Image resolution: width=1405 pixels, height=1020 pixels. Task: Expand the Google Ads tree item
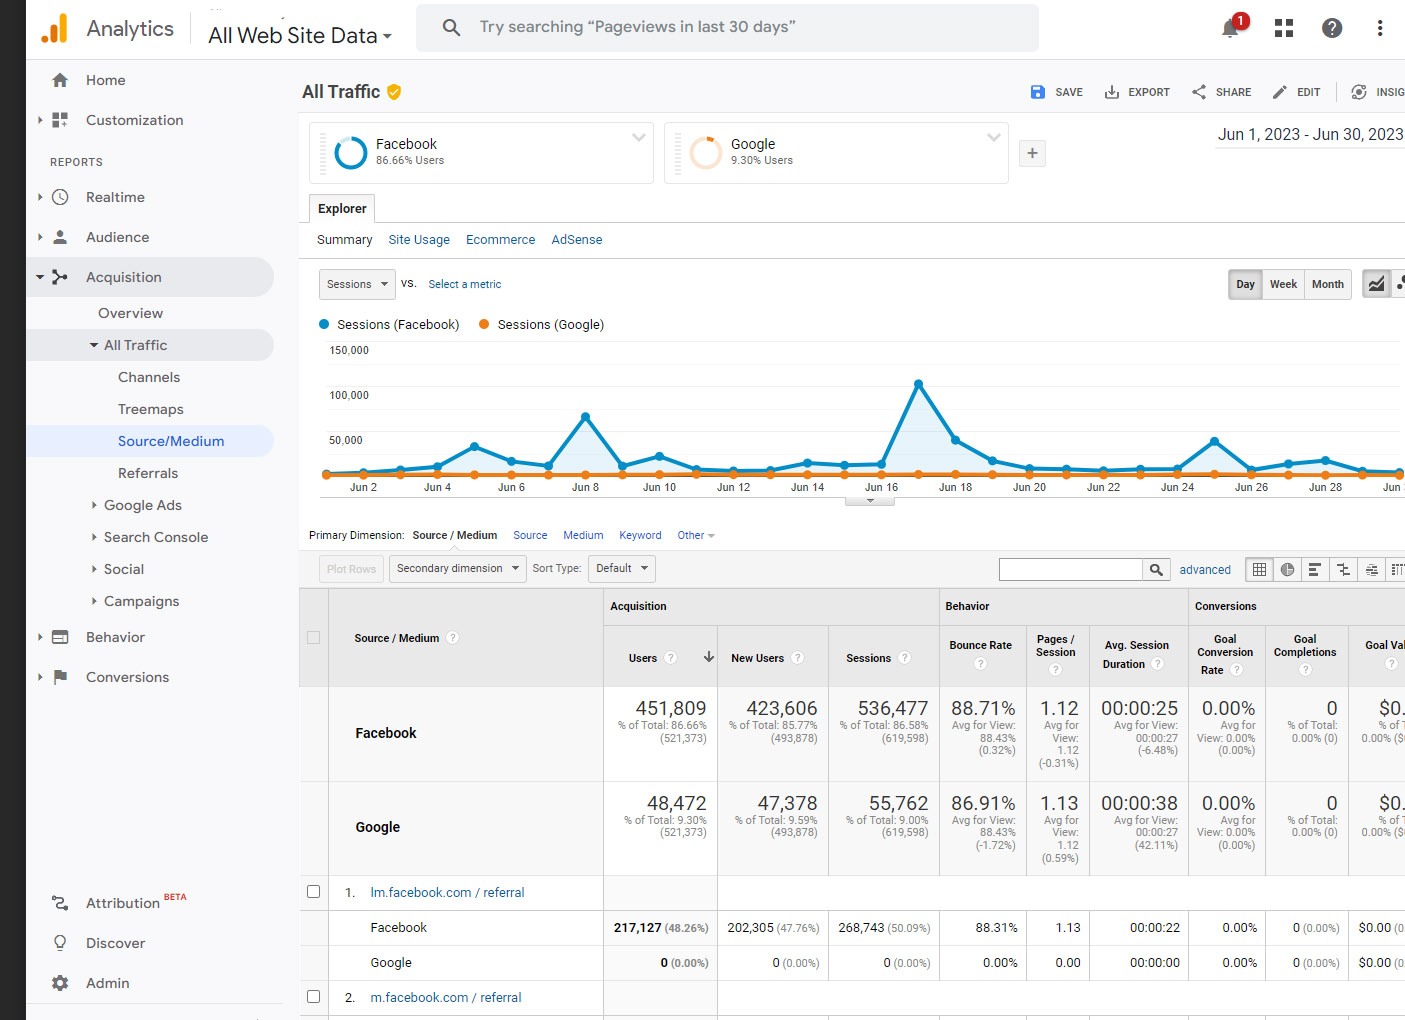pos(94,505)
